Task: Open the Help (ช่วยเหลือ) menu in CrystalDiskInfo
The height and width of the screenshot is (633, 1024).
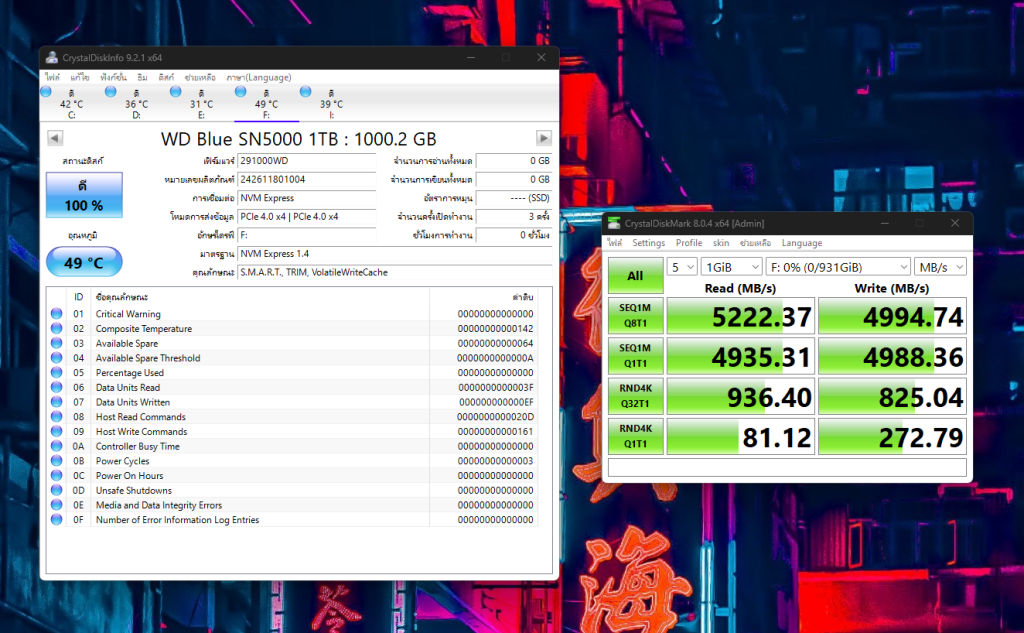Action: (200, 77)
